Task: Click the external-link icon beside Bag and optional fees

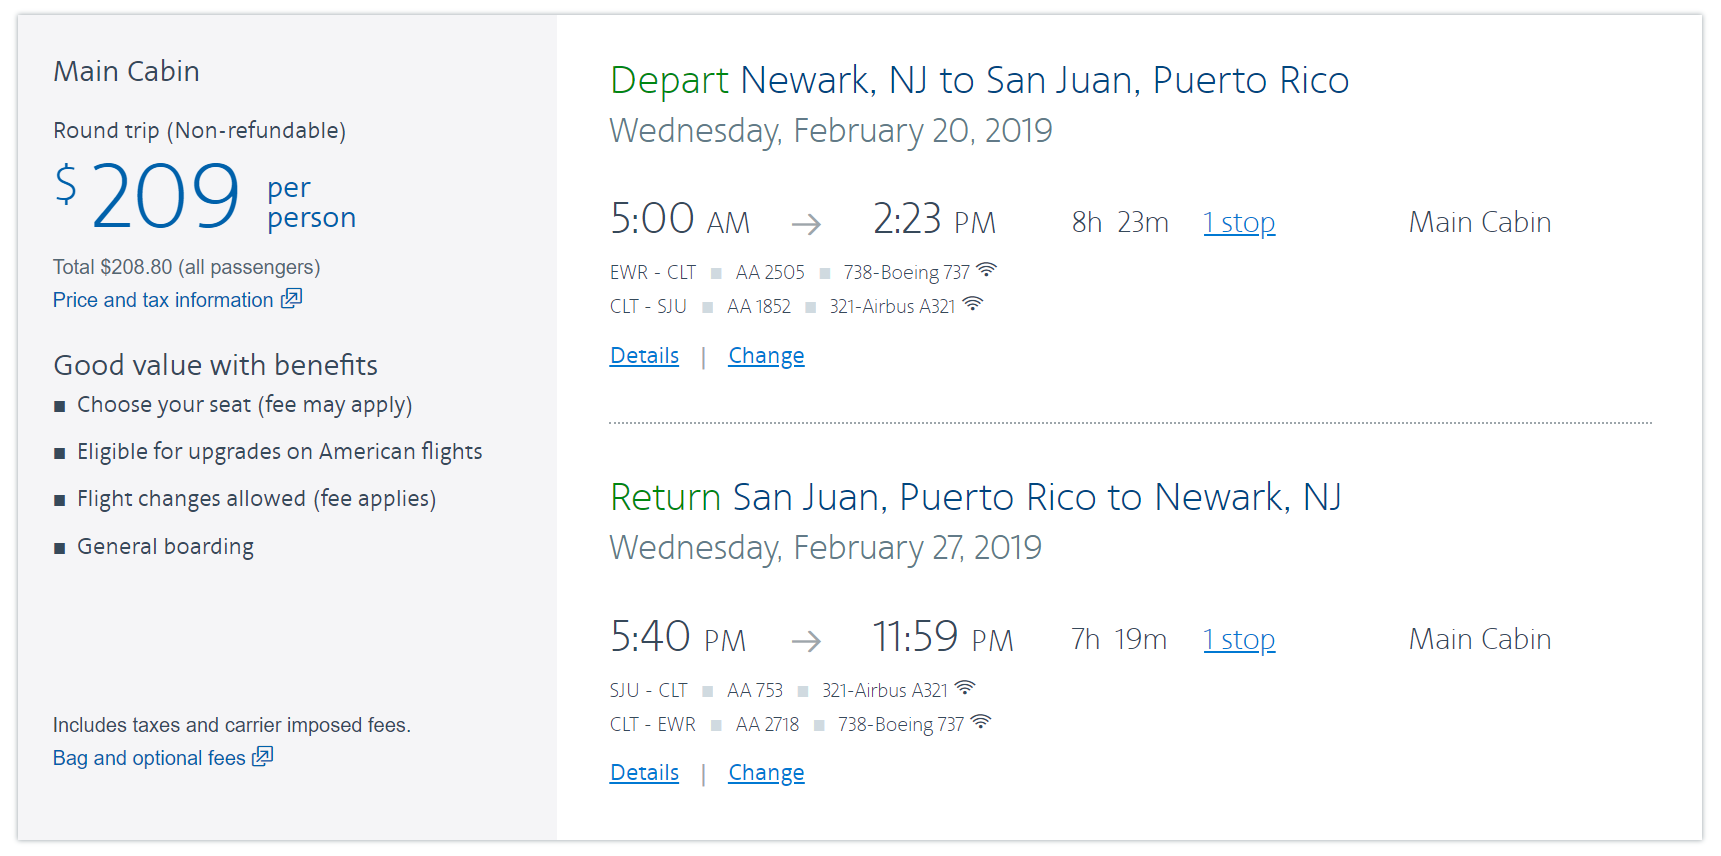Action: pyautogui.click(x=263, y=757)
